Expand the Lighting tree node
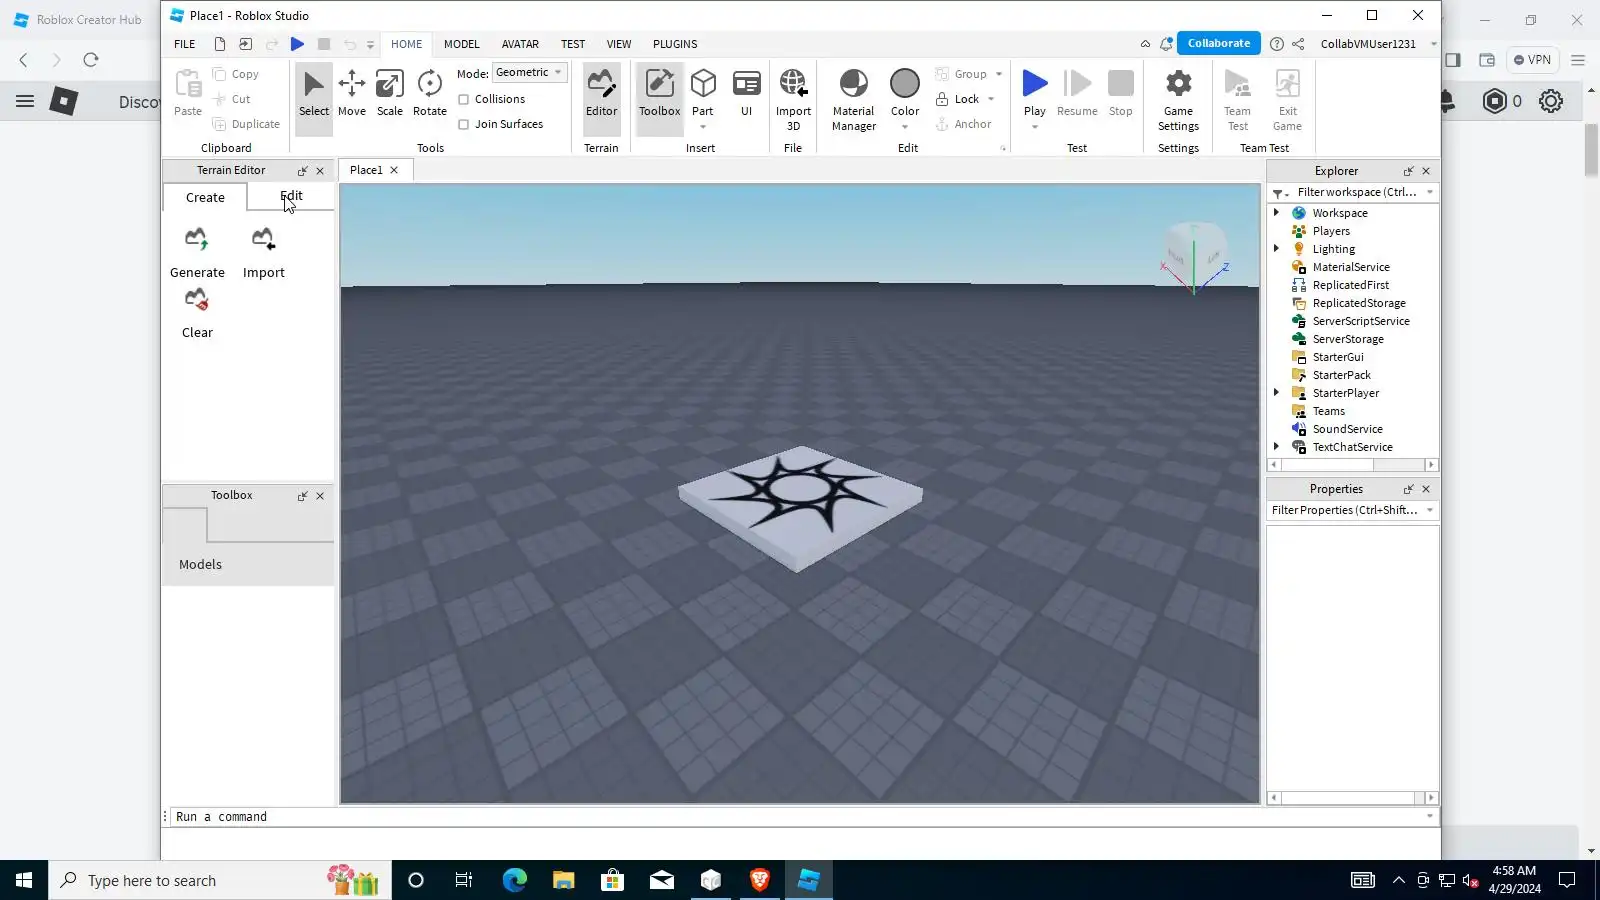This screenshot has height=900, width=1600. coord(1276,249)
